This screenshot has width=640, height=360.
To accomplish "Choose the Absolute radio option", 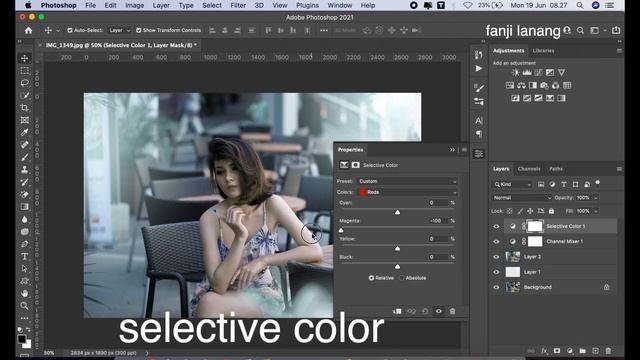I will coord(402,278).
